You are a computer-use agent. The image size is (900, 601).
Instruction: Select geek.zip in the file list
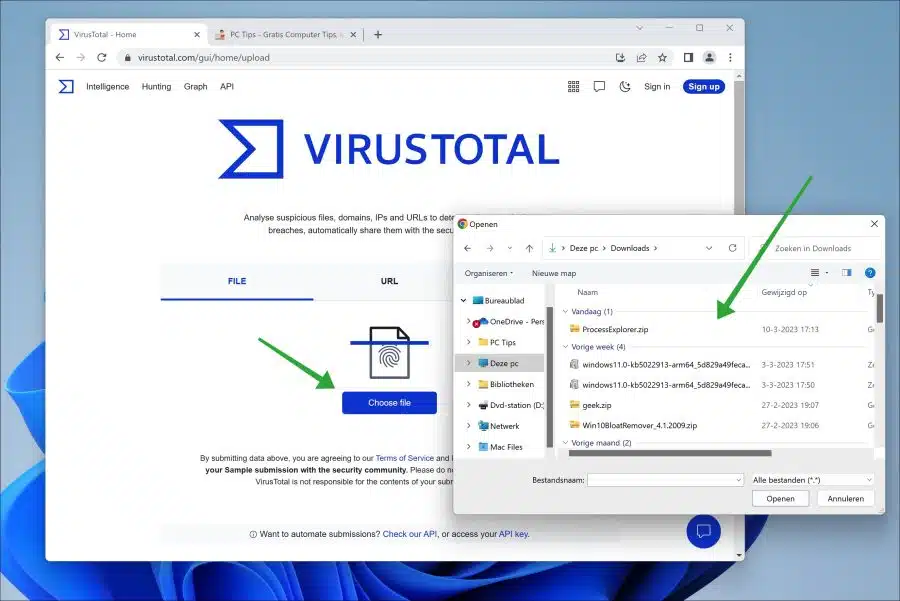pos(596,405)
